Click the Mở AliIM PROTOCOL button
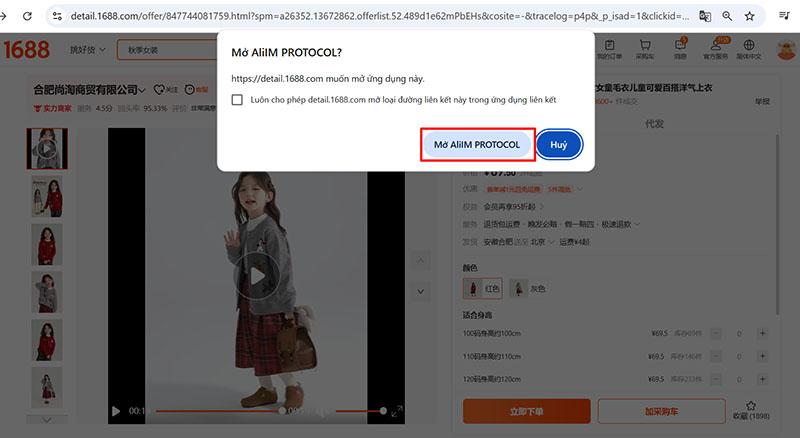 point(477,145)
